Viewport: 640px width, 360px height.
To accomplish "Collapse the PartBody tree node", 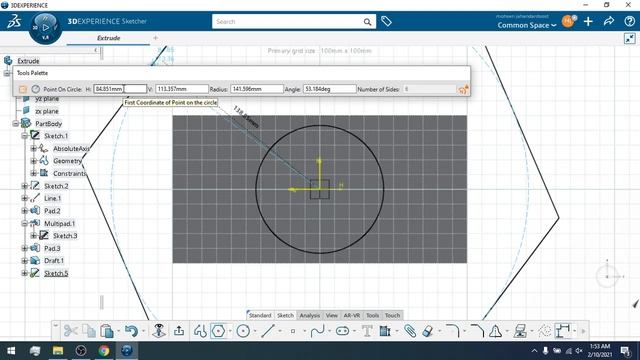I will 16,124.
